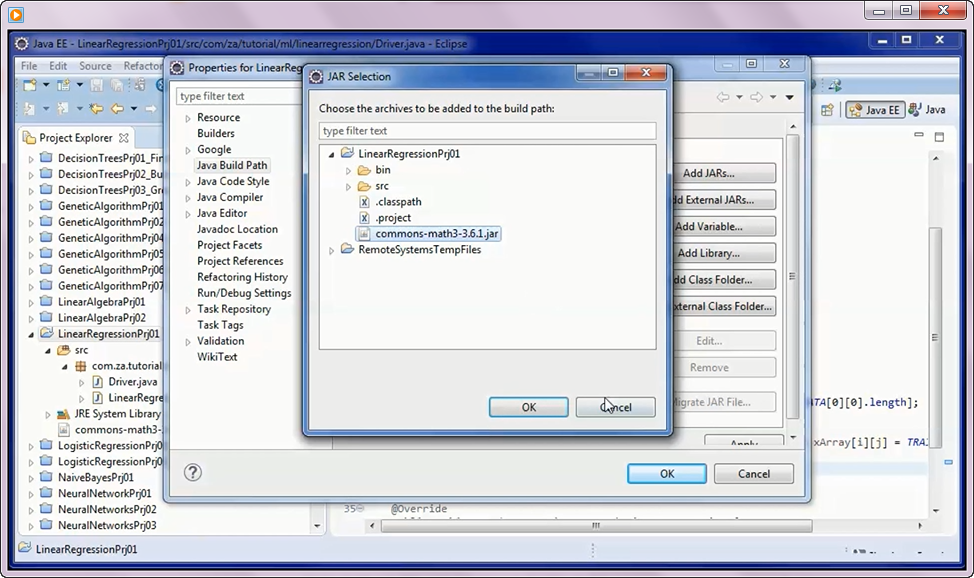The width and height of the screenshot is (974, 578).
Task: Click the Save All toolbar icon
Action: [x=116, y=85]
